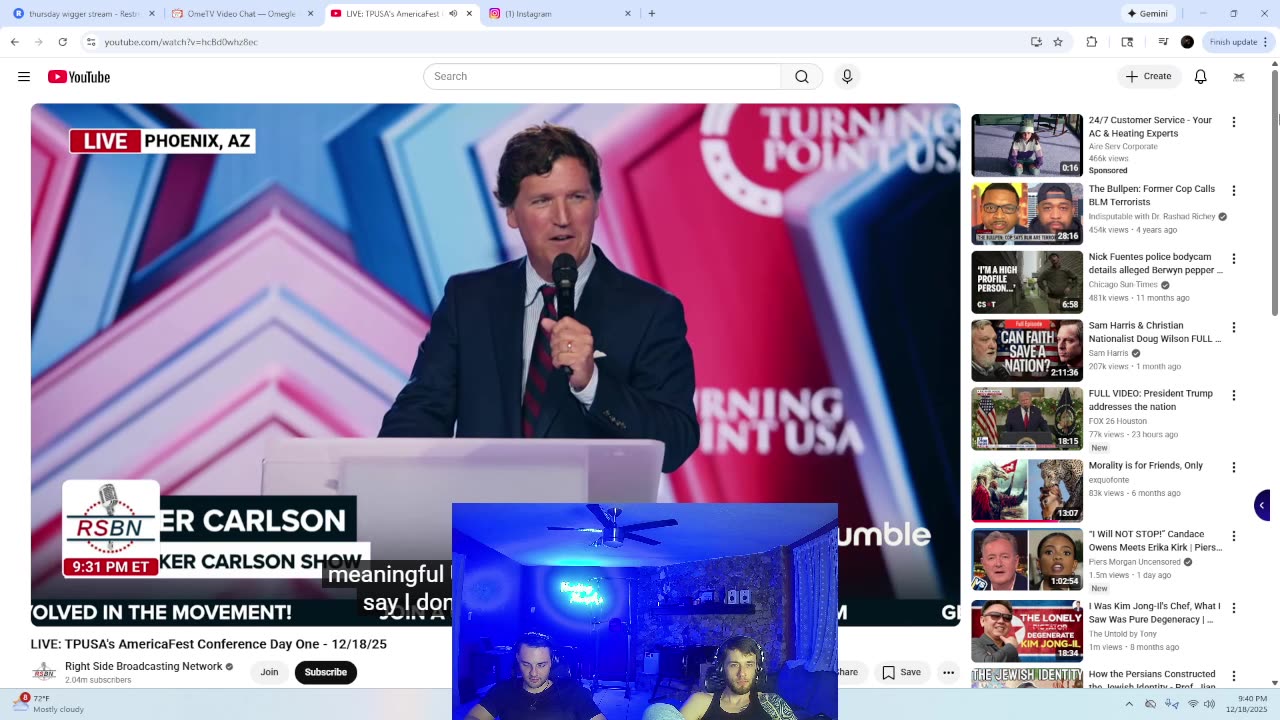Open Gemini in Chrome
This screenshot has height=720, width=1280.
tap(1147, 14)
